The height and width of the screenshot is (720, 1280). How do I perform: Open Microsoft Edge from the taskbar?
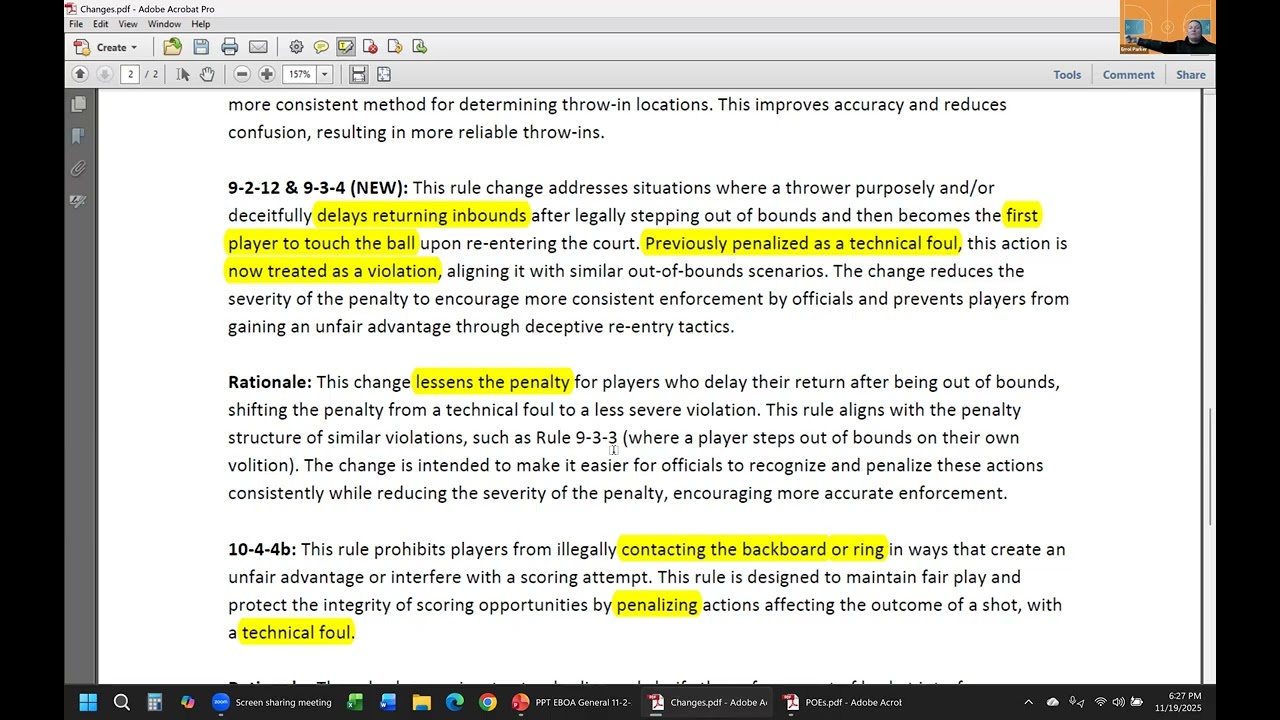[x=454, y=702]
